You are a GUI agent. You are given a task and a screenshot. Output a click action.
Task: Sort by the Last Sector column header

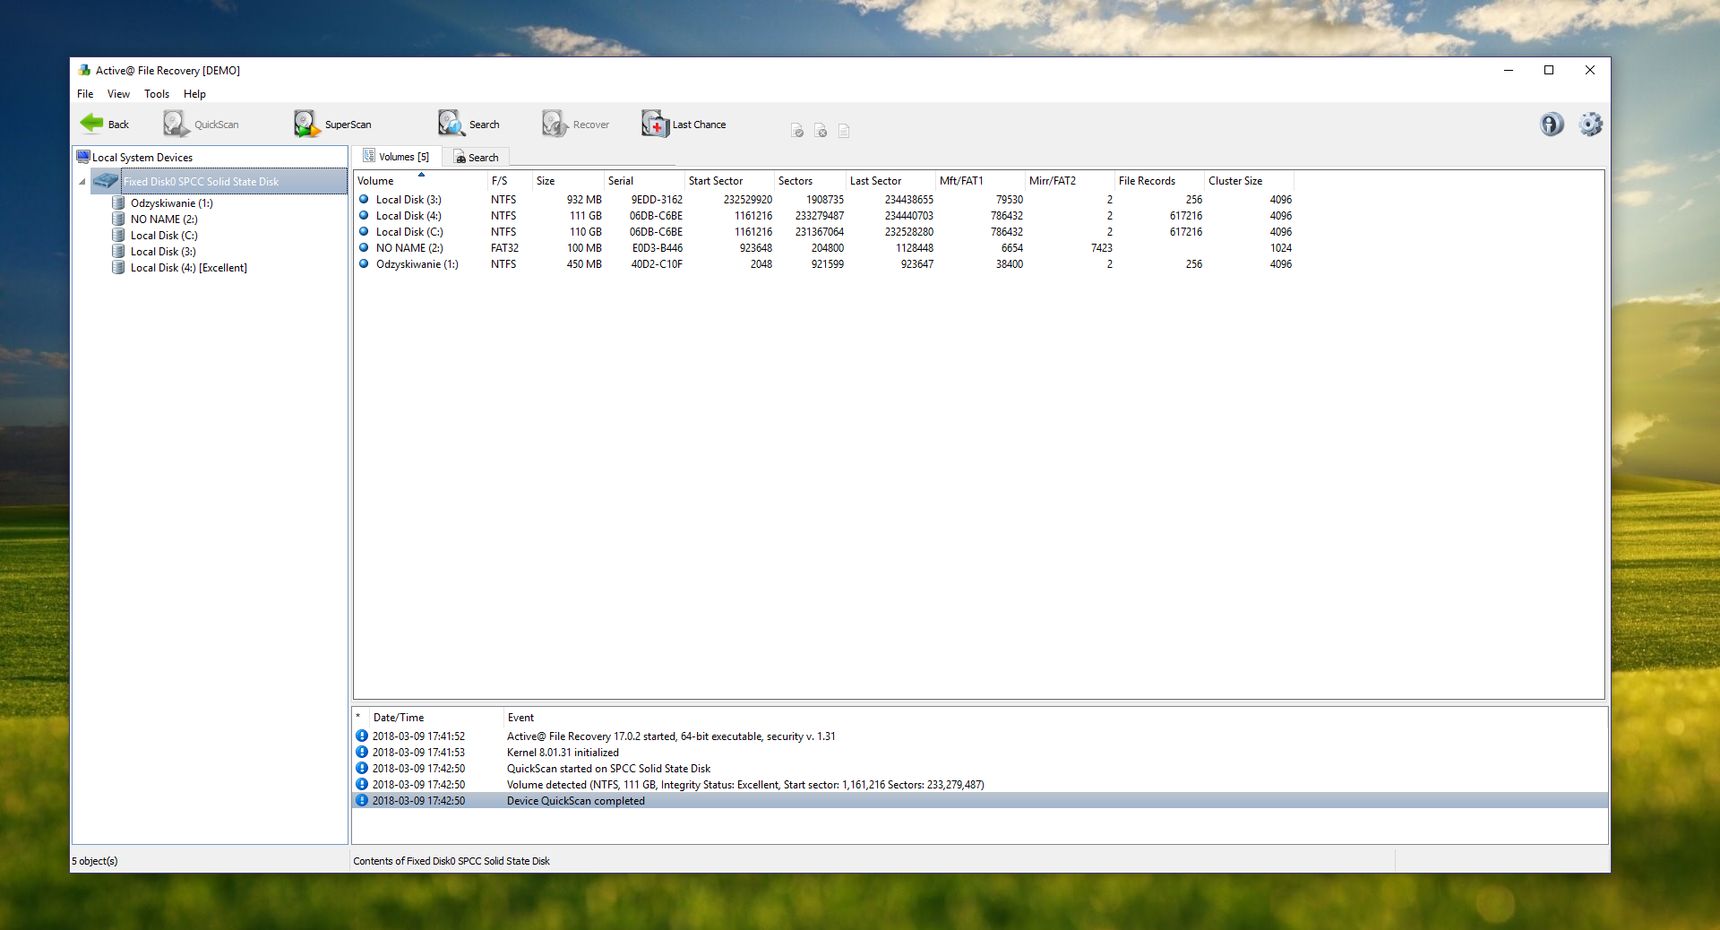890,181
